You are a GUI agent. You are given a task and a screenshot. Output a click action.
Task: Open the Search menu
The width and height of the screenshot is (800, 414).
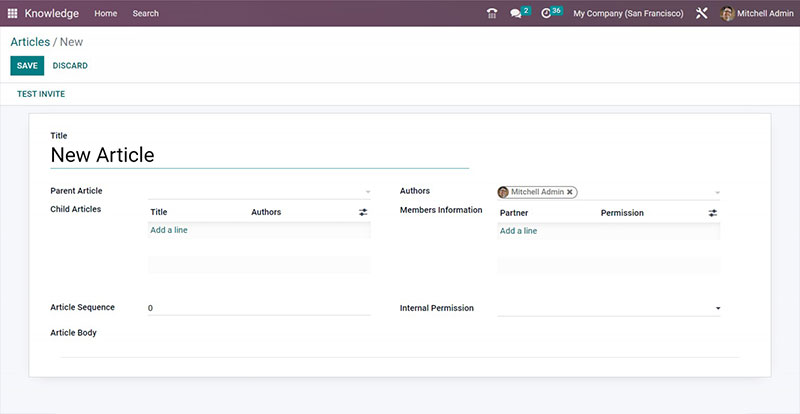pos(145,13)
